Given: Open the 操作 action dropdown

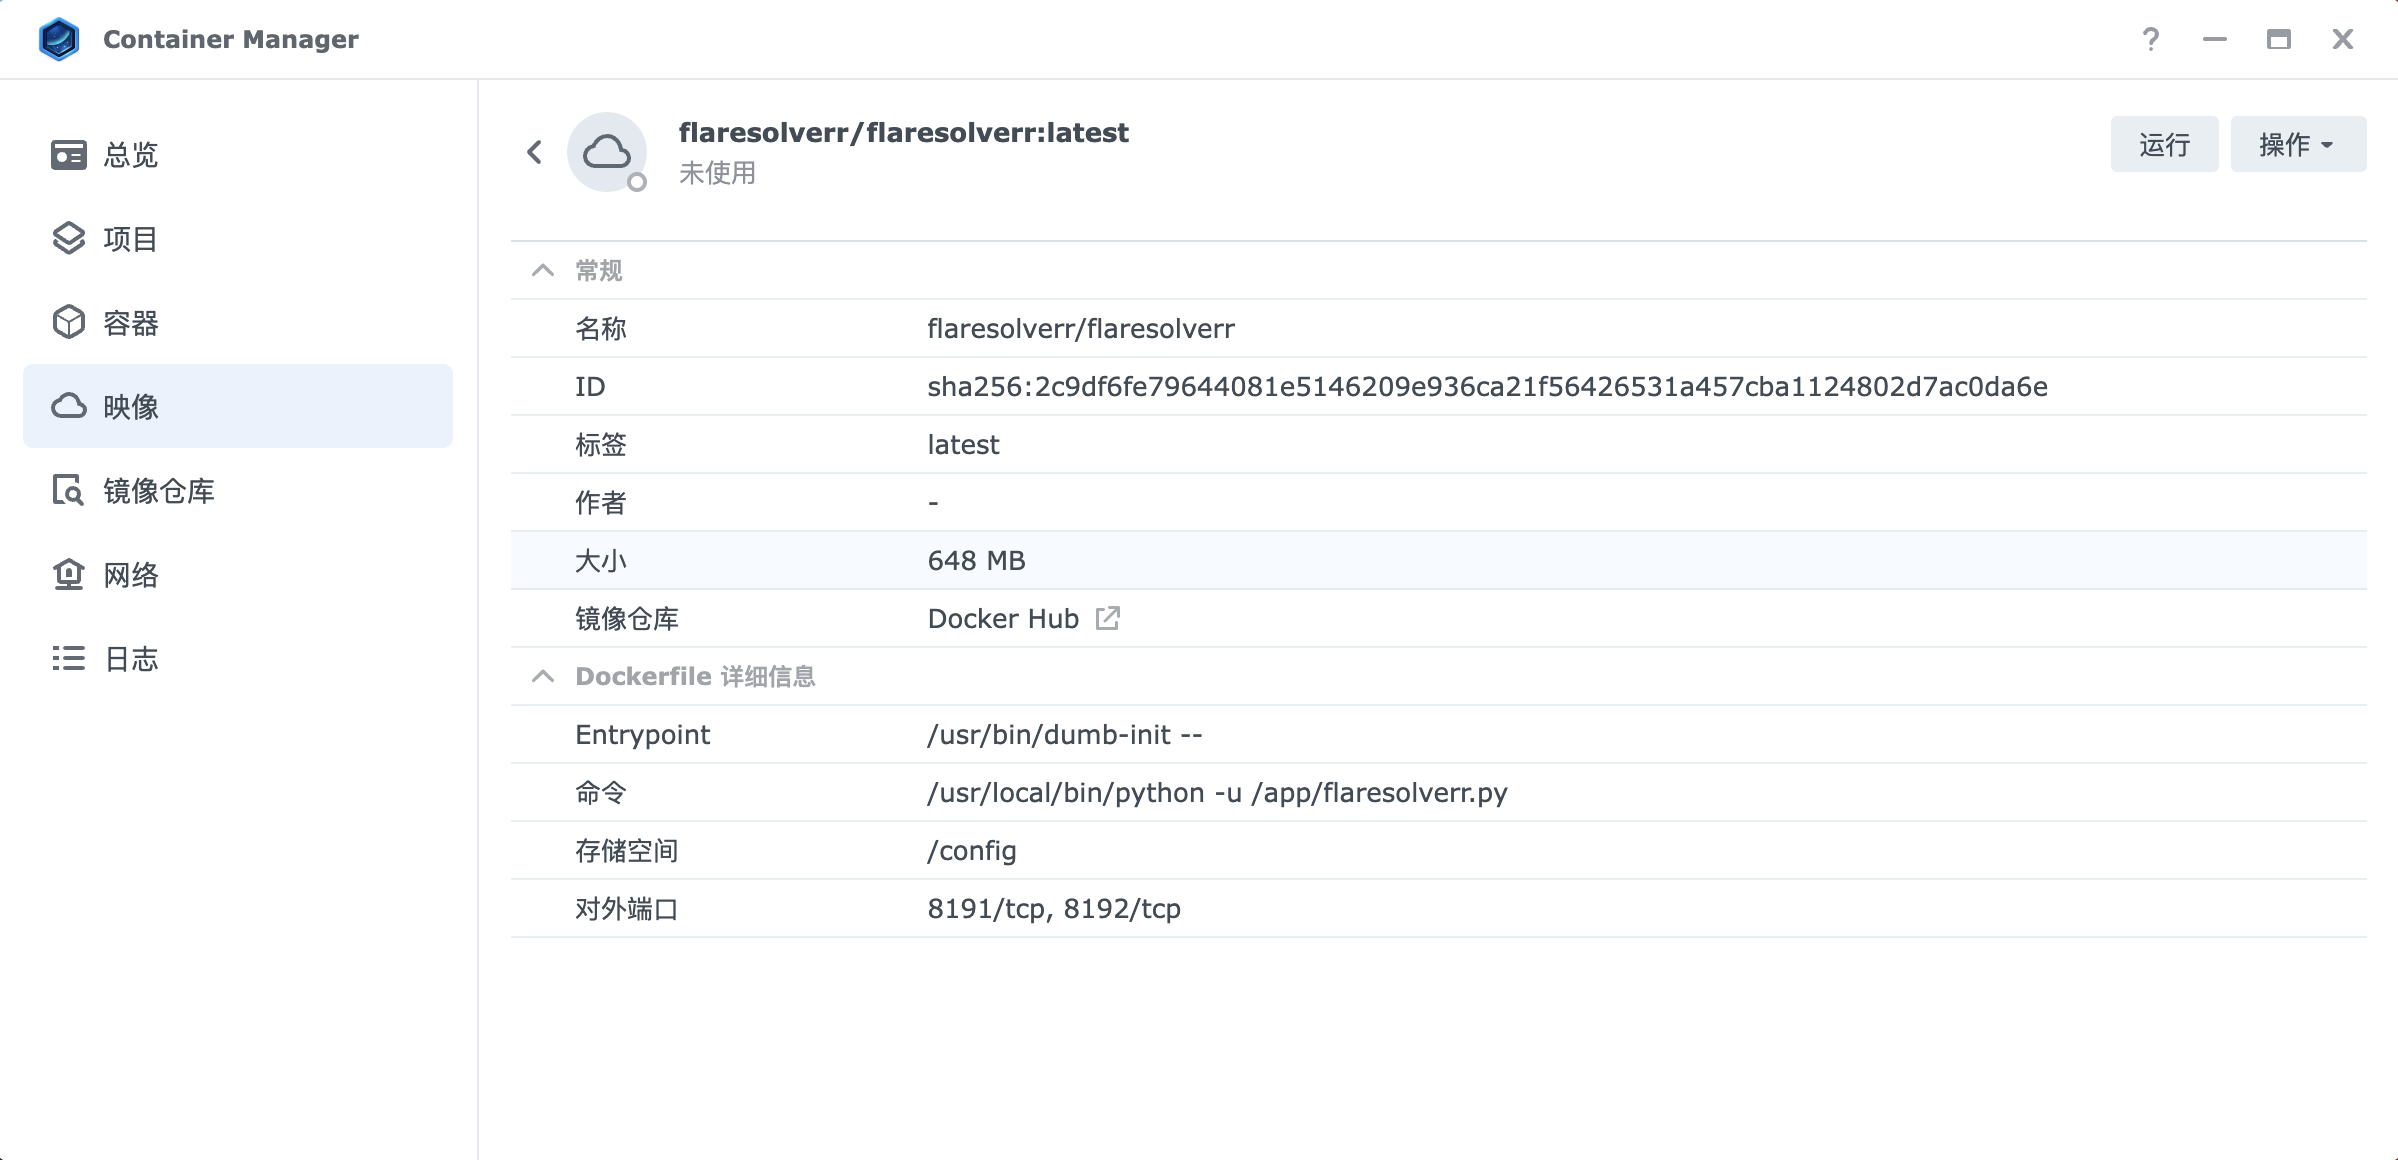Looking at the screenshot, I should tap(2297, 145).
